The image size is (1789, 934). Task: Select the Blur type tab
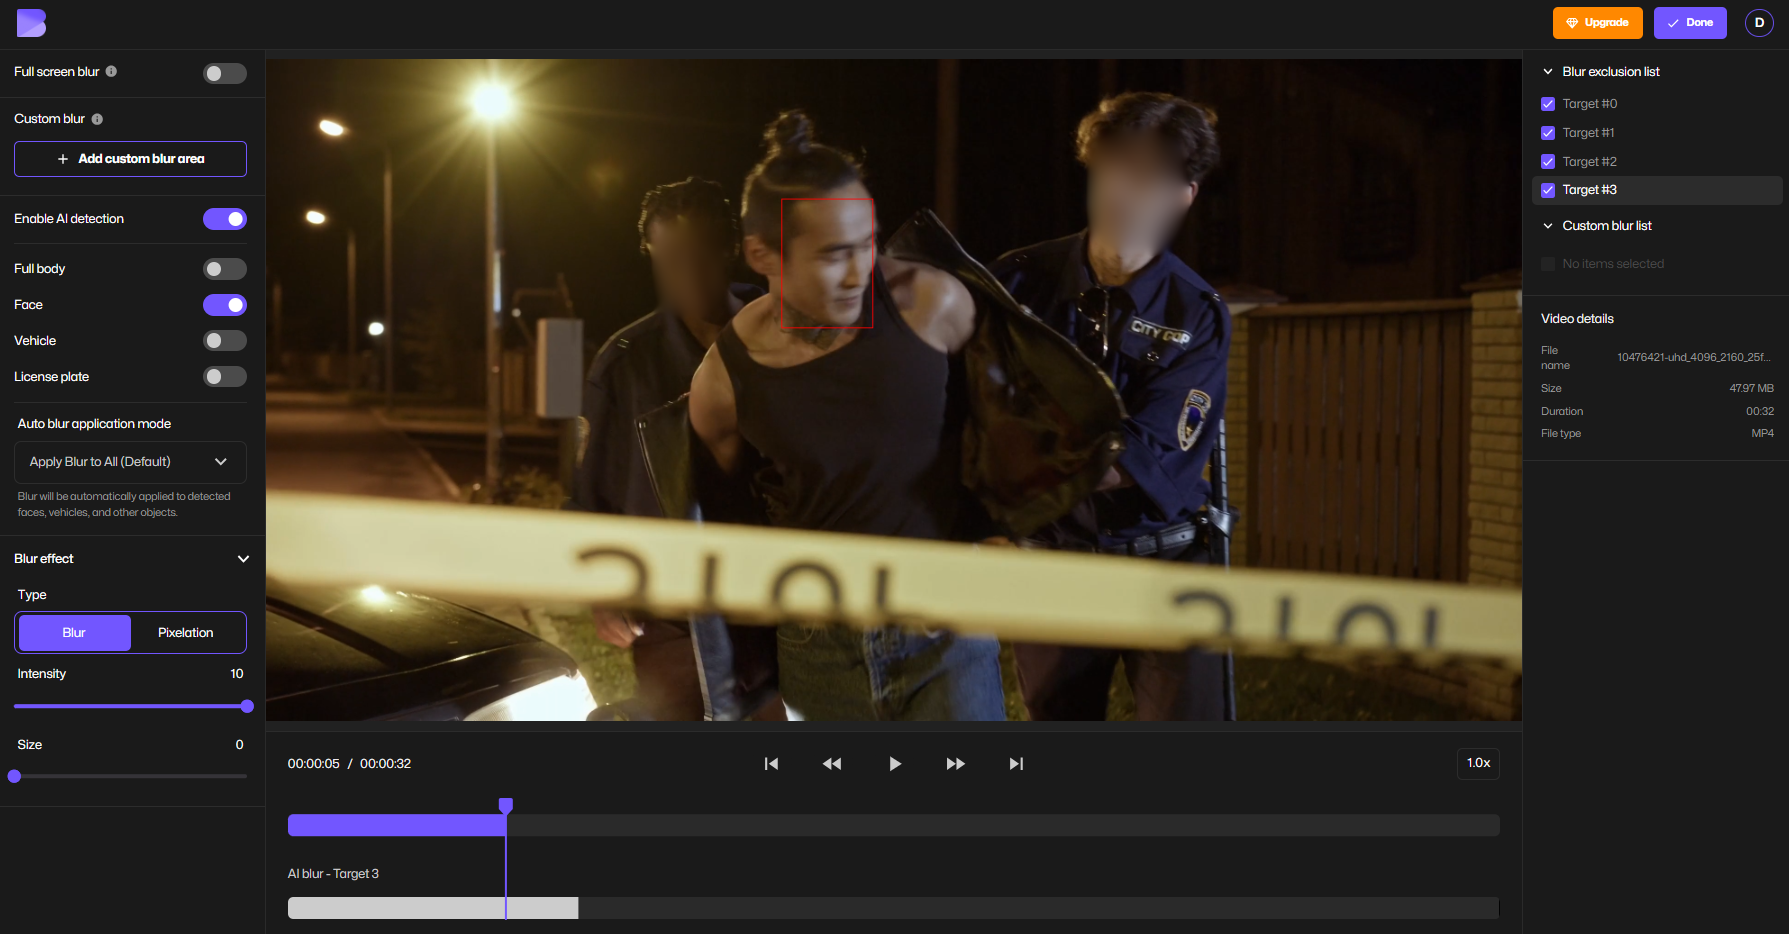coord(73,632)
